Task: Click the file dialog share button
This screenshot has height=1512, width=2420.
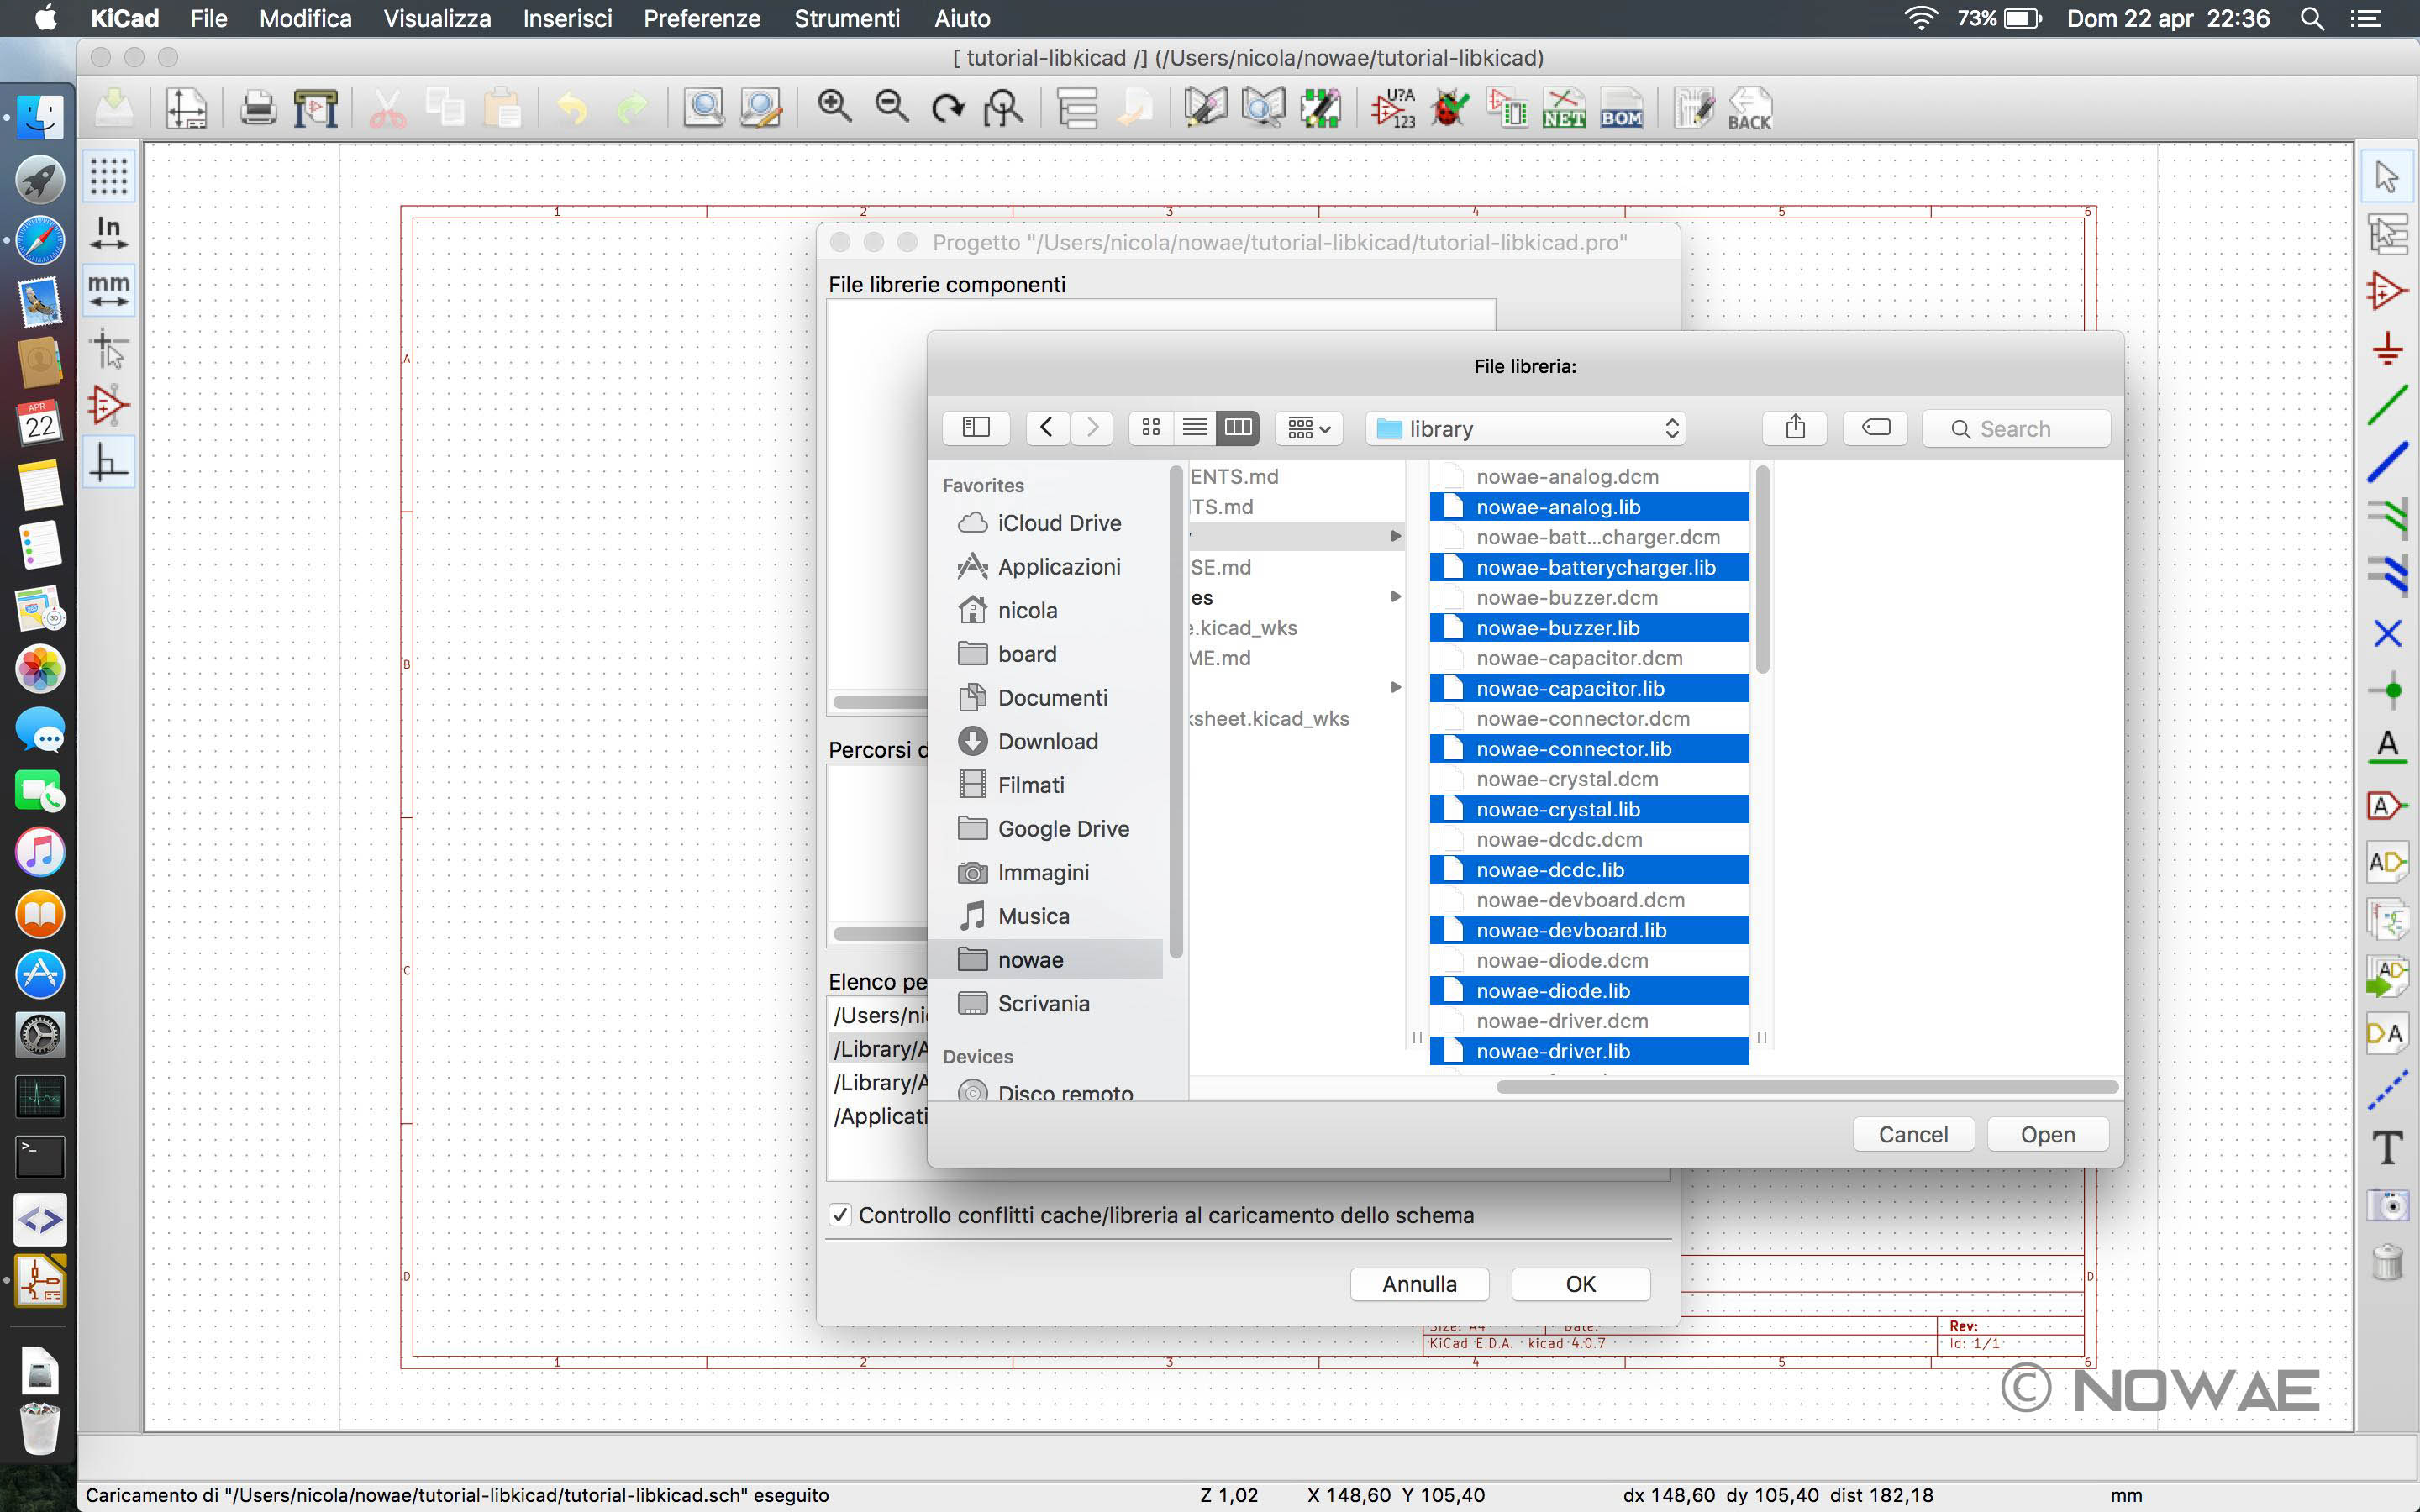Action: tap(1795, 428)
